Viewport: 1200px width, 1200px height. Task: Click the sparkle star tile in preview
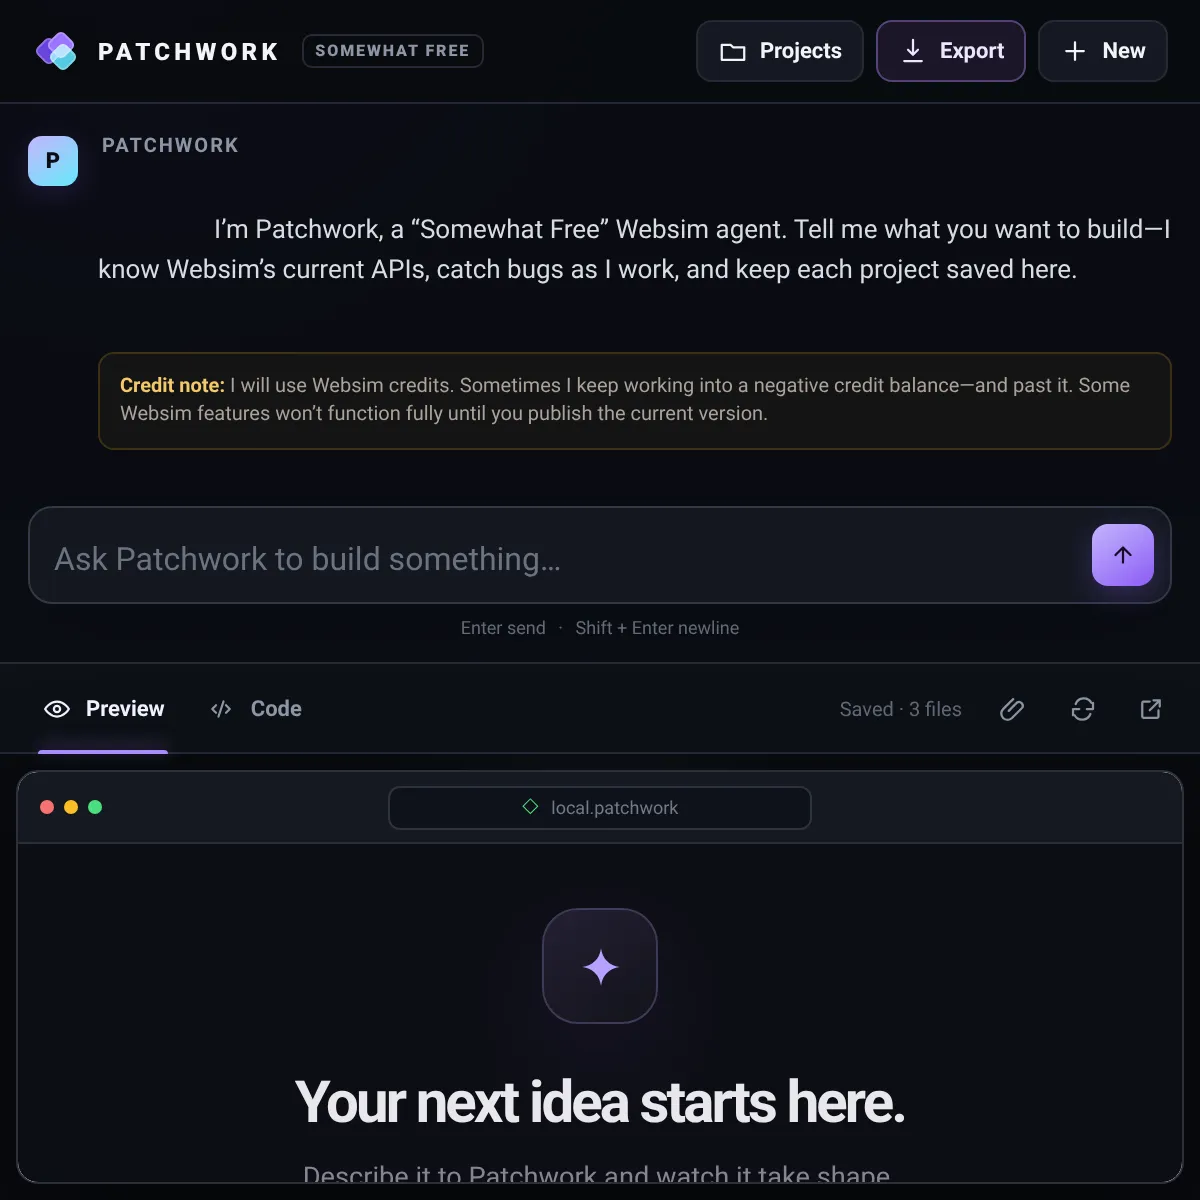(600, 966)
